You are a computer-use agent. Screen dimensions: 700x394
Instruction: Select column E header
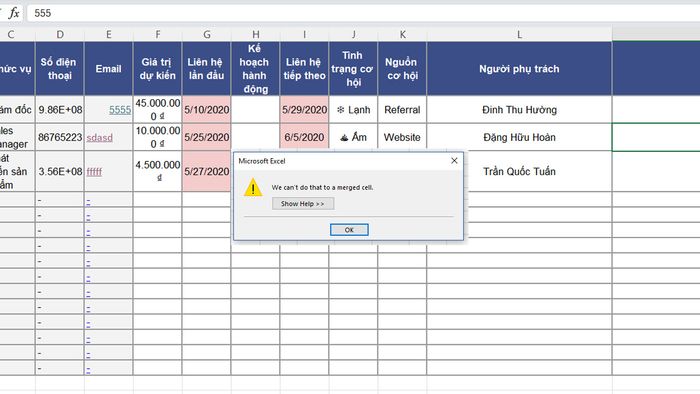(108, 34)
